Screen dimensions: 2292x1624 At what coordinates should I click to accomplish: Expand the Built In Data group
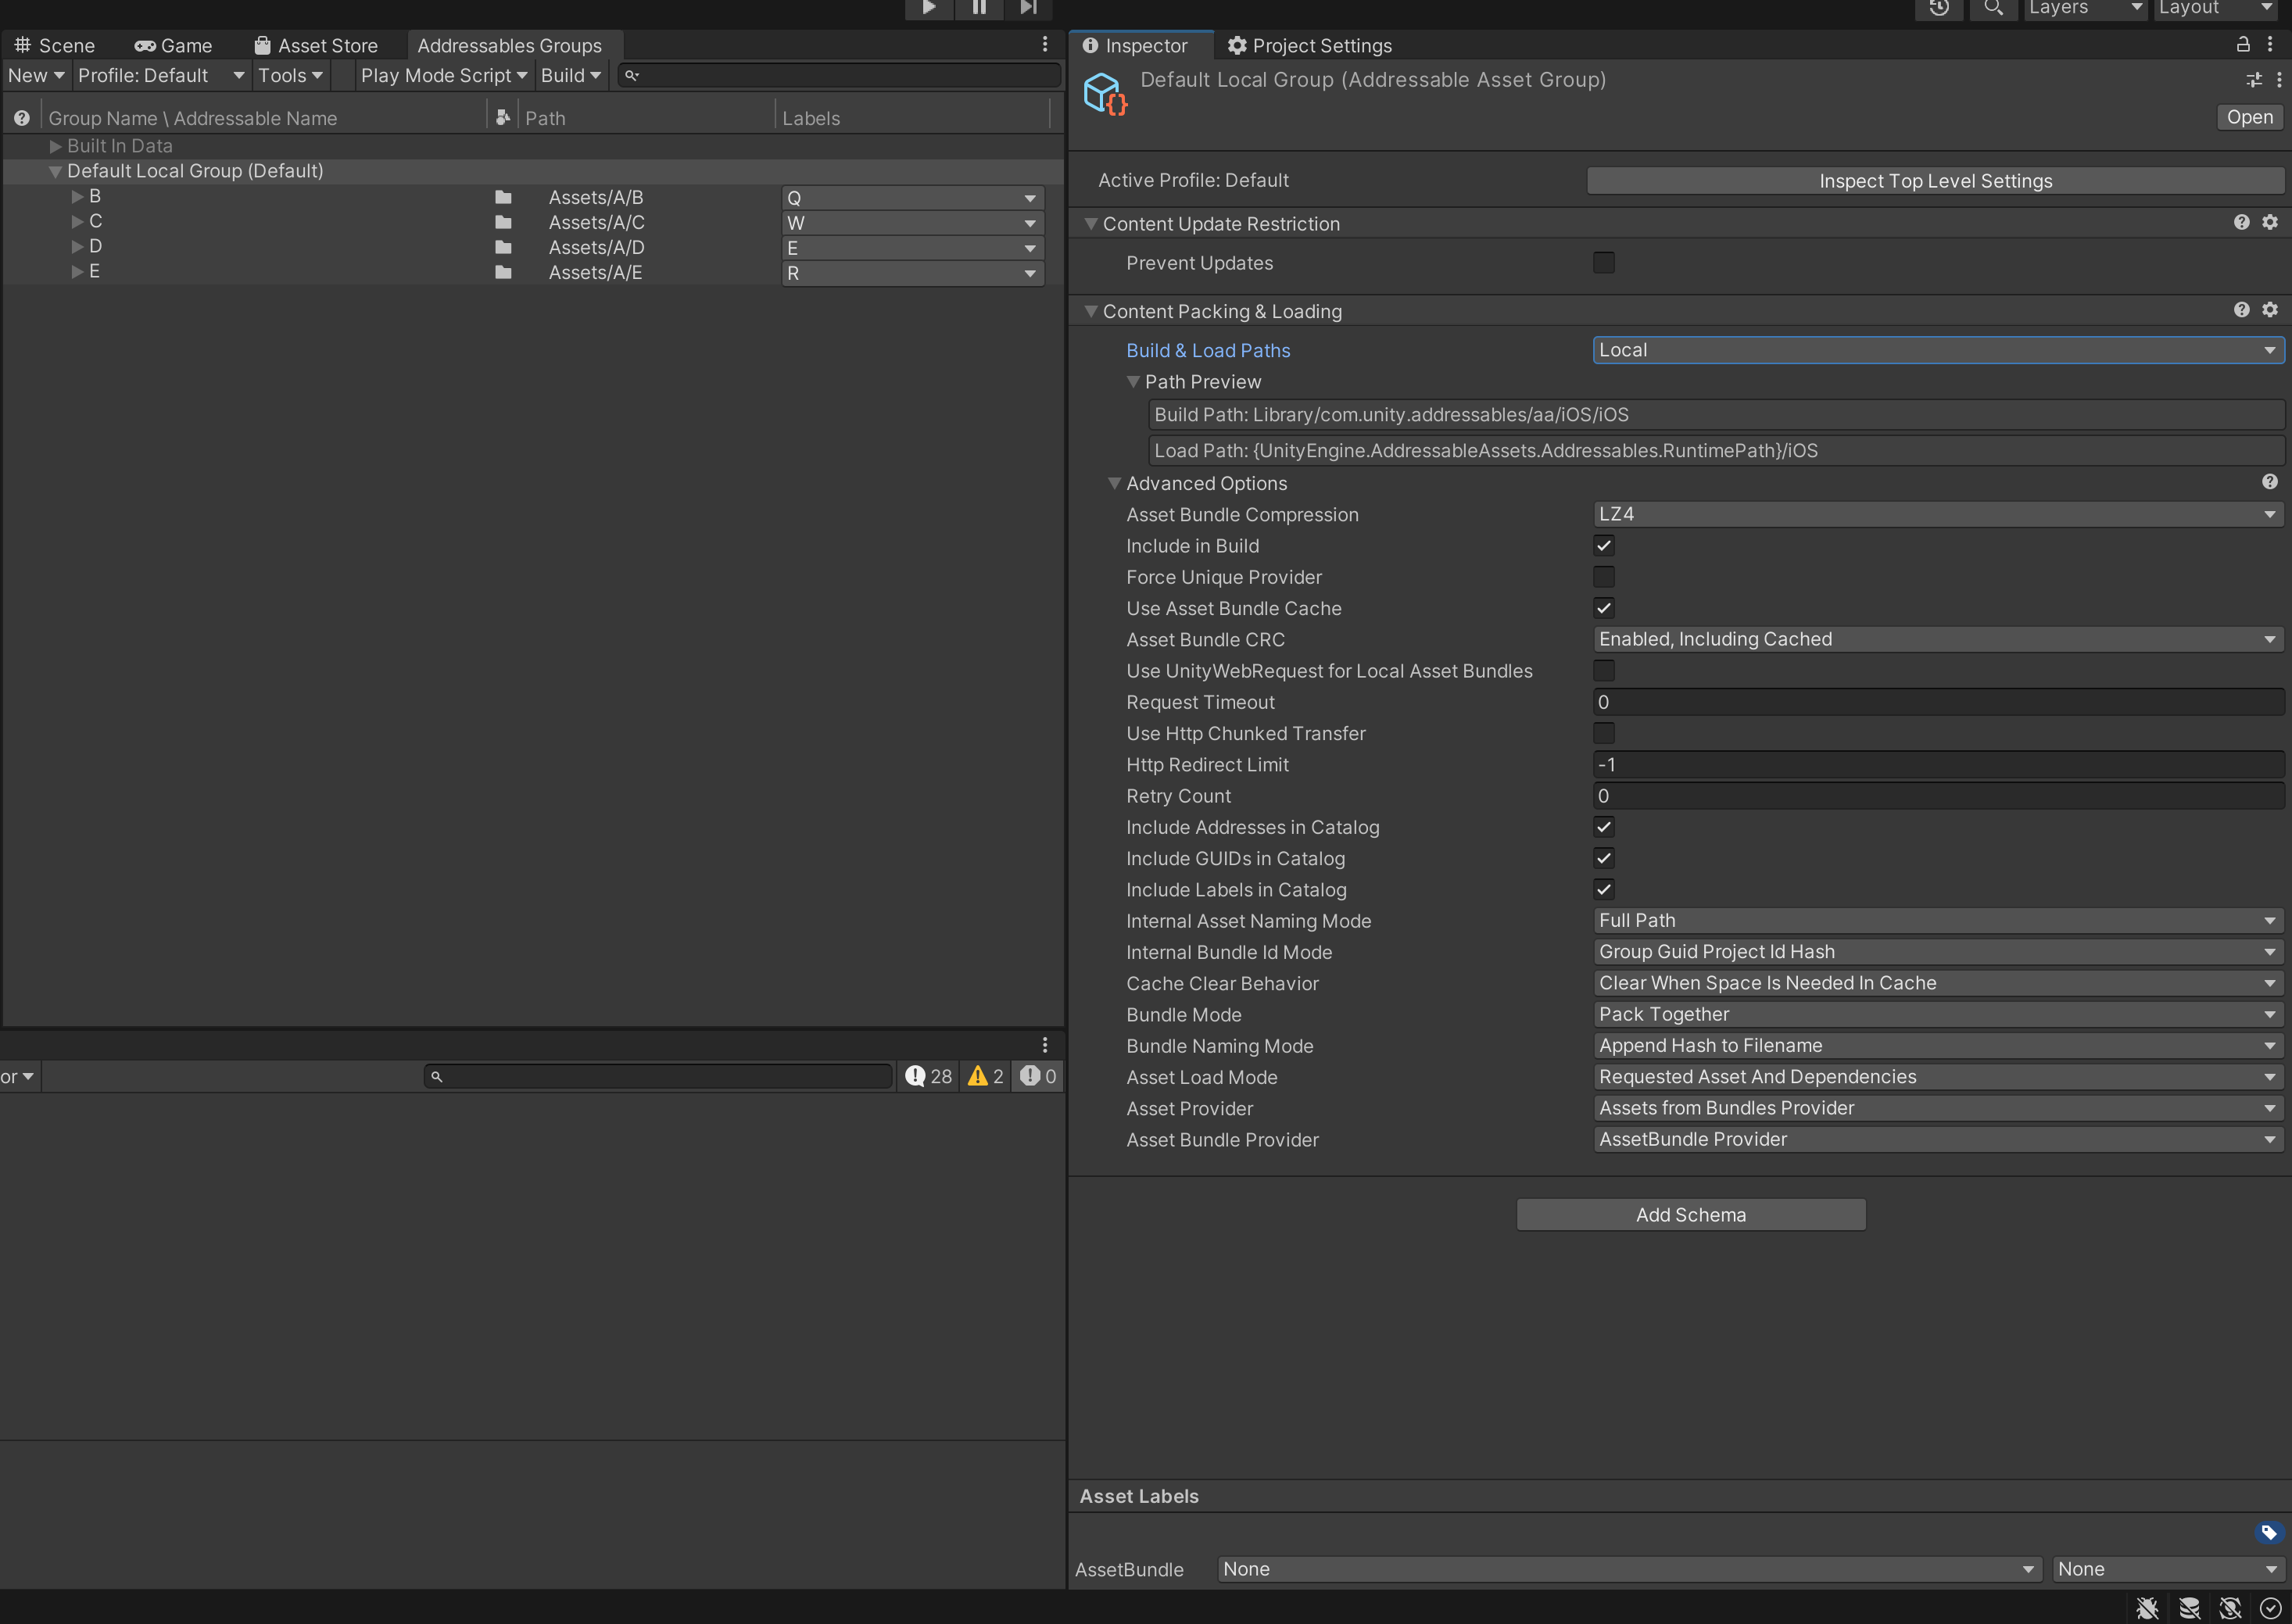pos(56,146)
